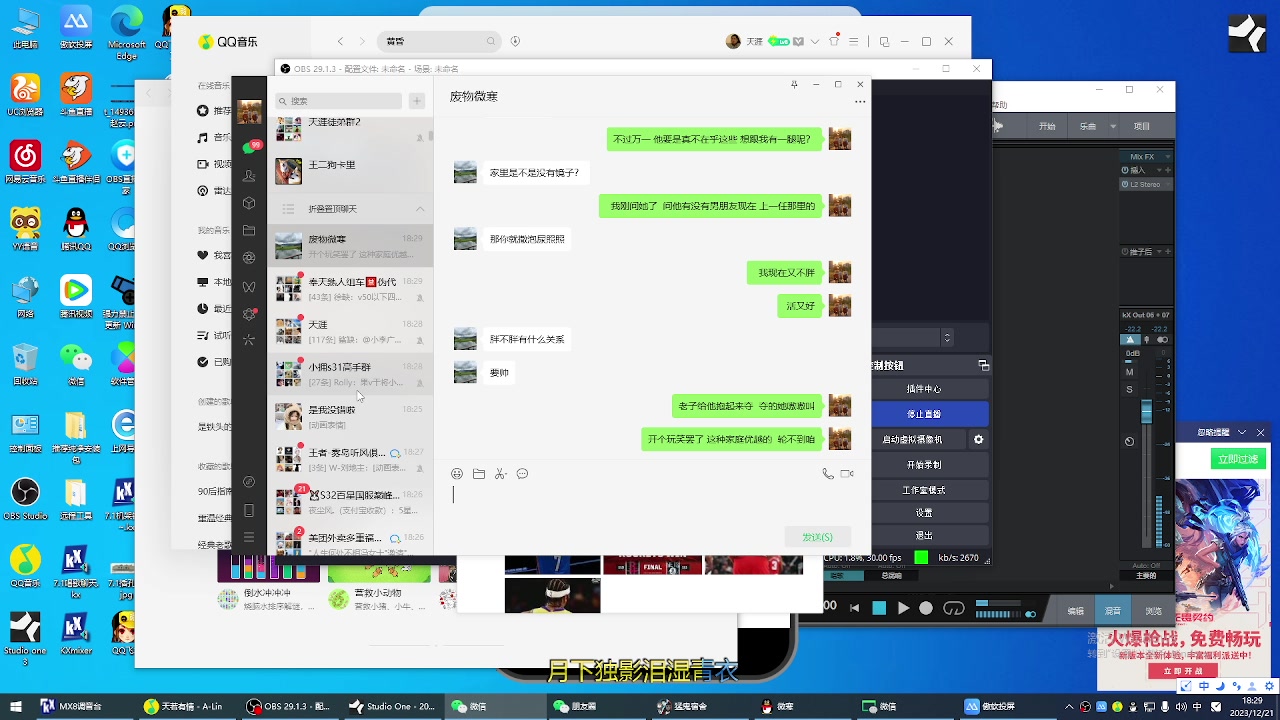Open the 混音 tab in Studio One
This screenshot has width=1280, height=720.
pos(1113,611)
